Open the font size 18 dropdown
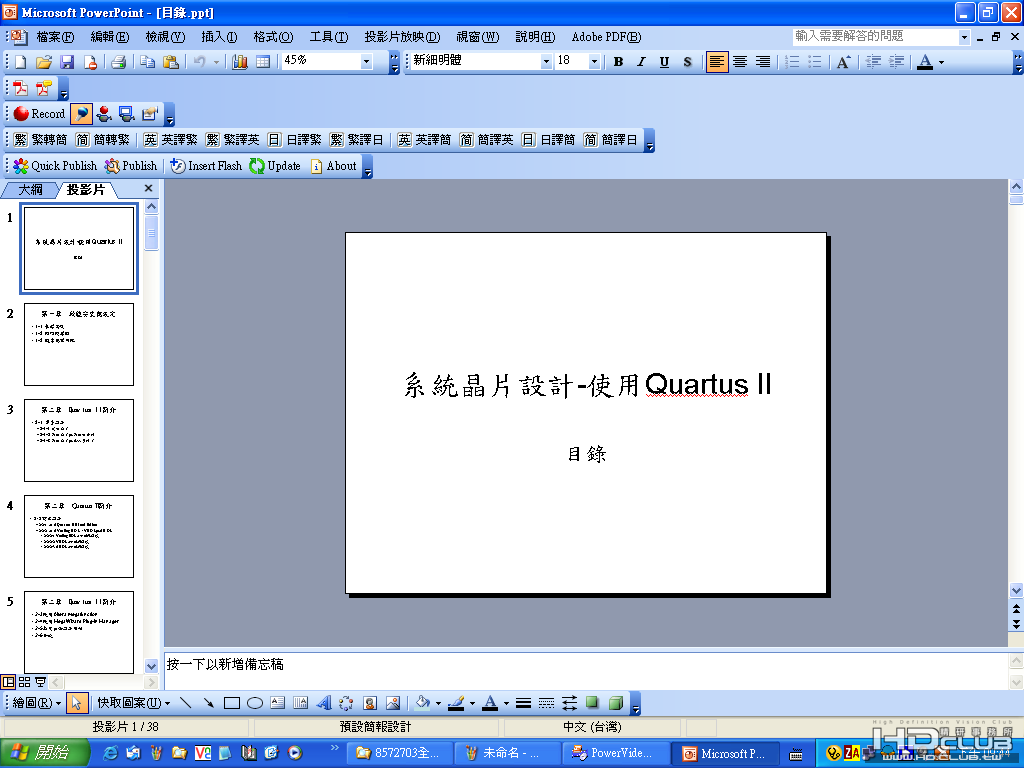Image resolution: width=1024 pixels, height=768 pixels. (x=594, y=62)
